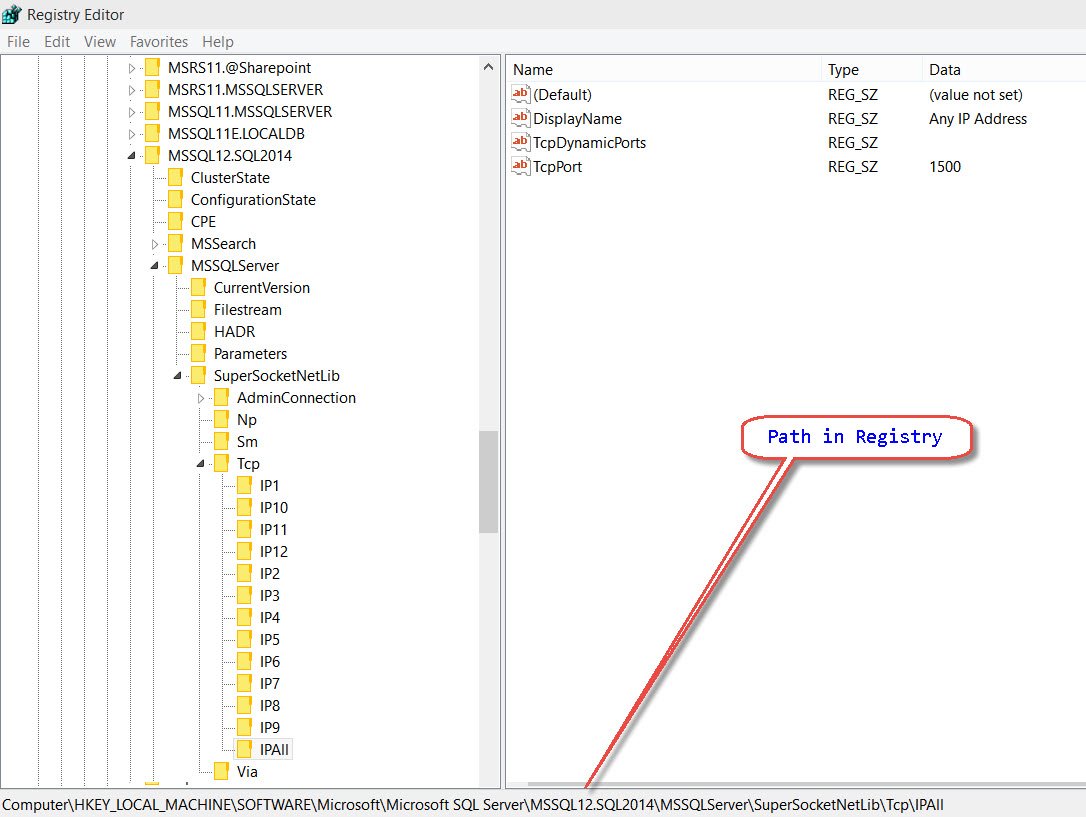Open the Favorites menu
The image size is (1086, 817).
coord(159,42)
